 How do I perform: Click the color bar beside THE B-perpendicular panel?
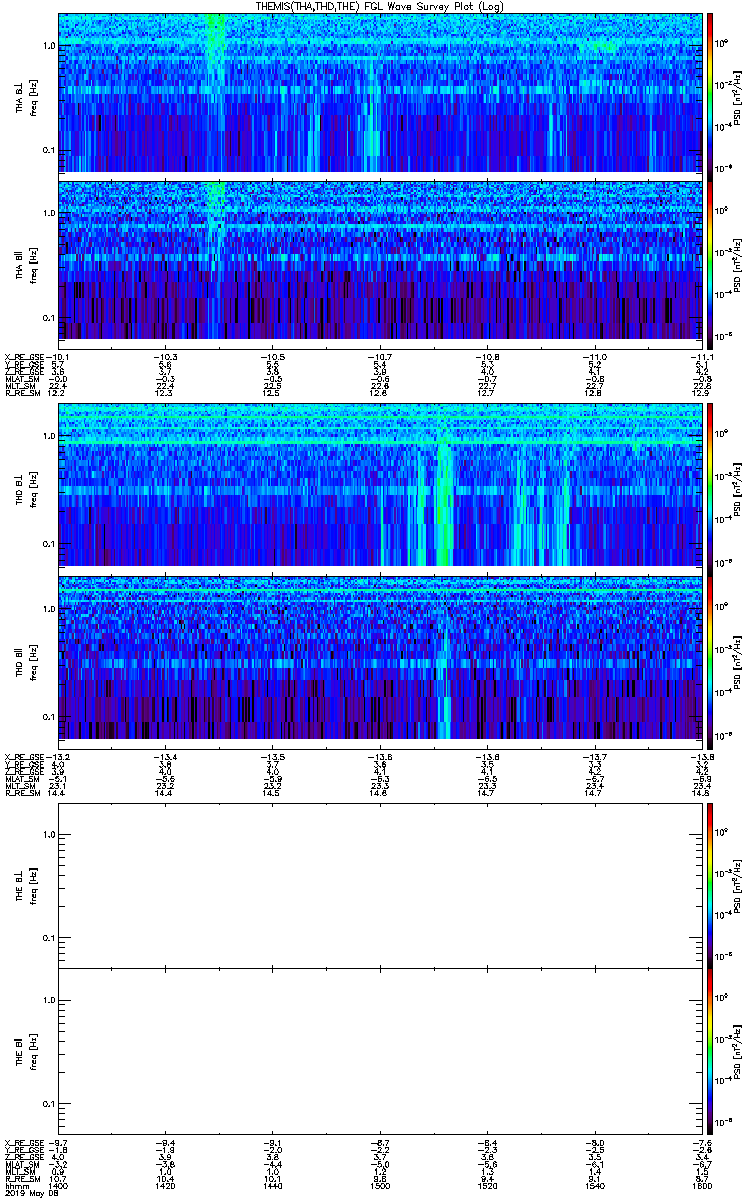710,886
